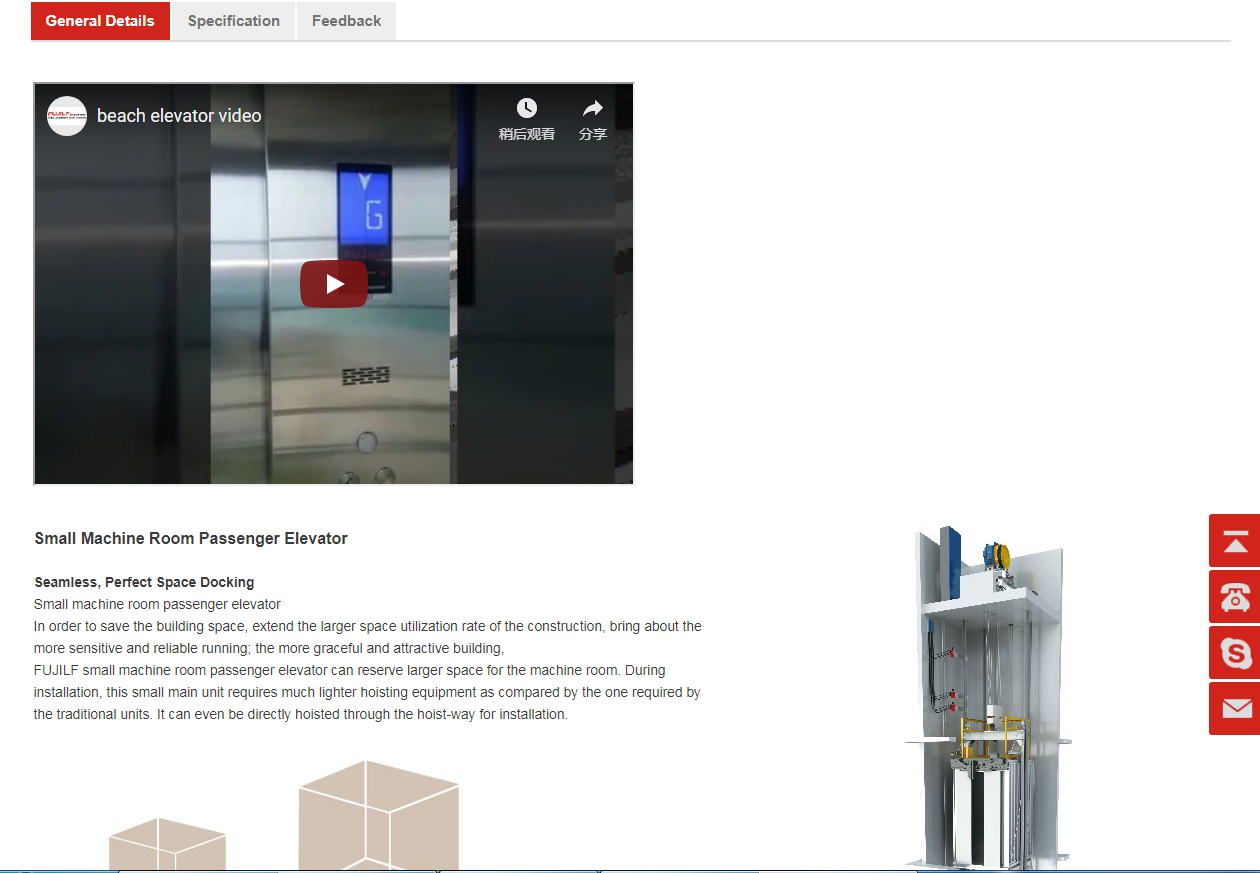Click the line "In order to save the building space"
Image resolution: width=1260 pixels, height=873 pixels.
[367, 626]
